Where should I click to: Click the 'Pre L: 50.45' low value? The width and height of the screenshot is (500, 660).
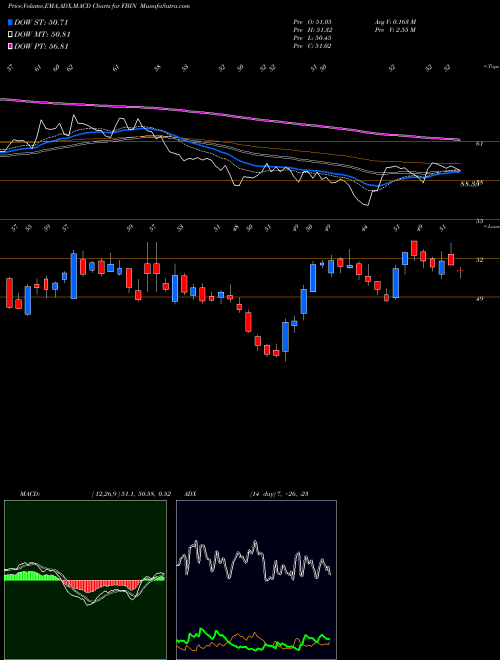point(313,38)
